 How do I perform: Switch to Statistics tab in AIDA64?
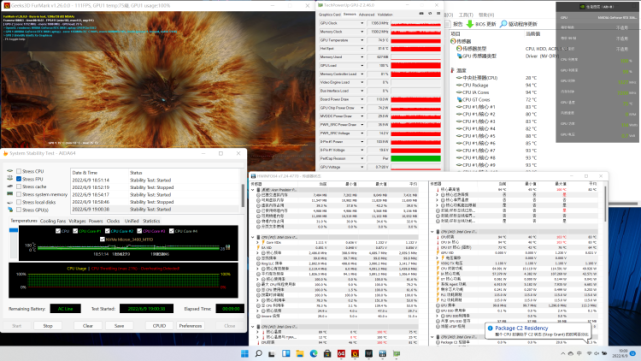[151, 221]
